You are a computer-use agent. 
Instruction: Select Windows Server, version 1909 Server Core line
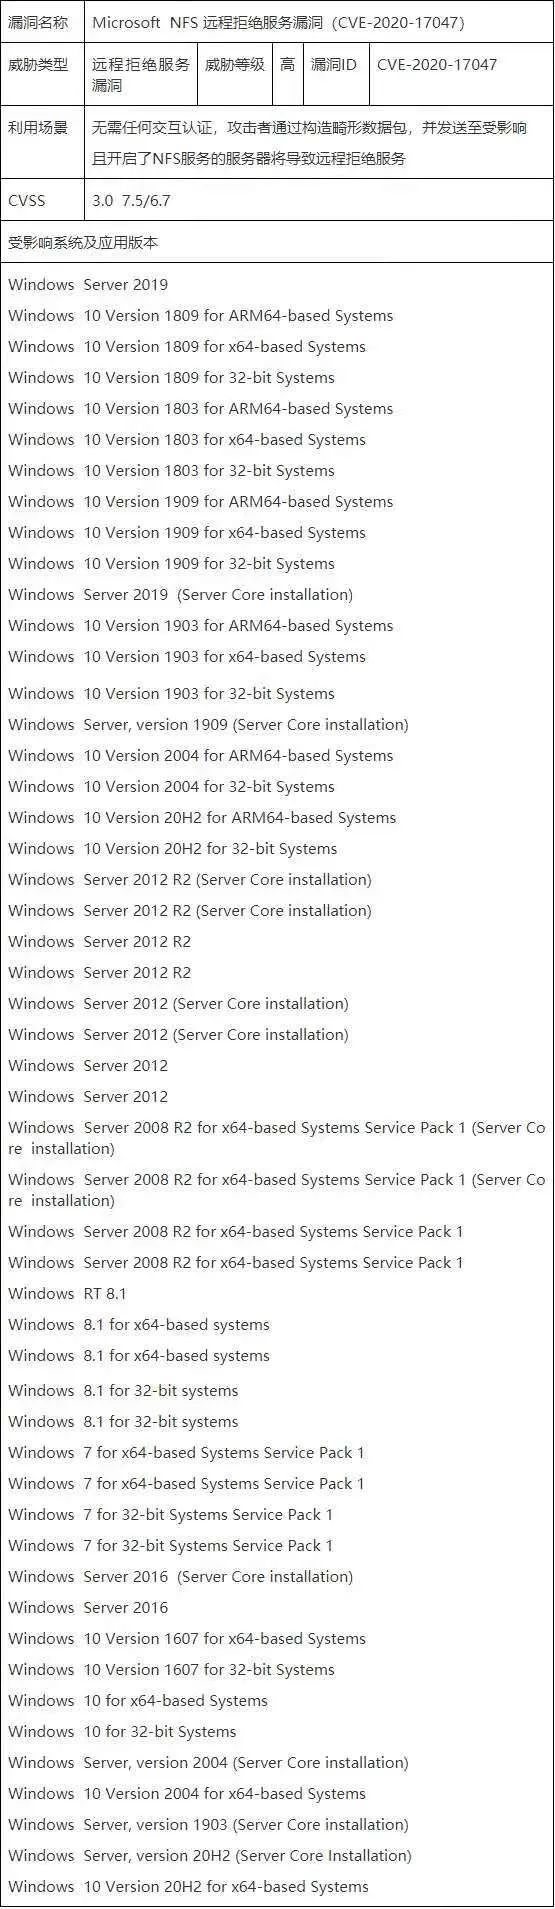208,725
